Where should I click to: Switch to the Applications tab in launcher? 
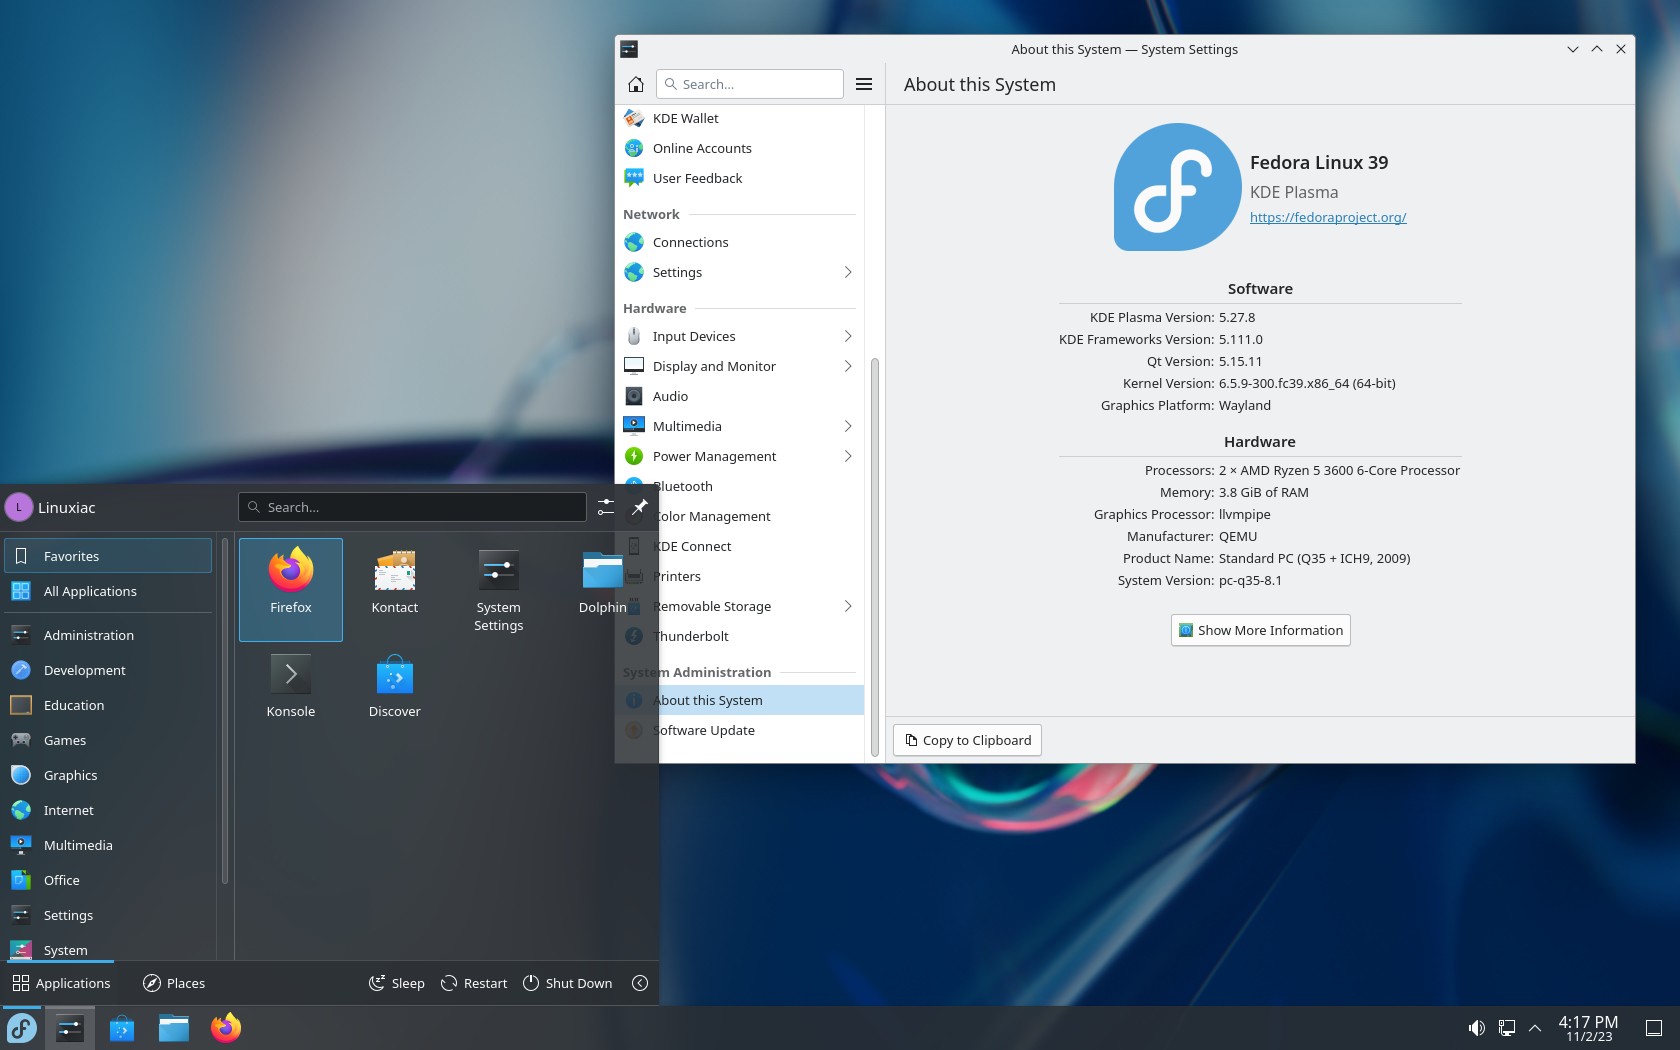(61, 983)
